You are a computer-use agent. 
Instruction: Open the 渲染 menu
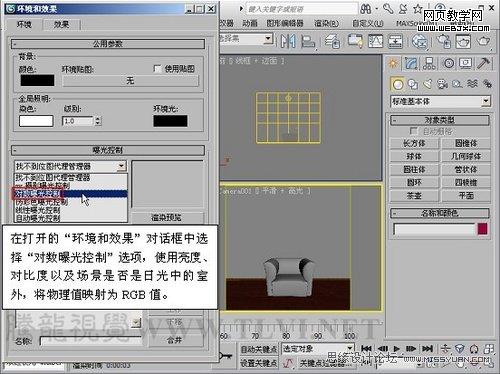click(x=326, y=23)
